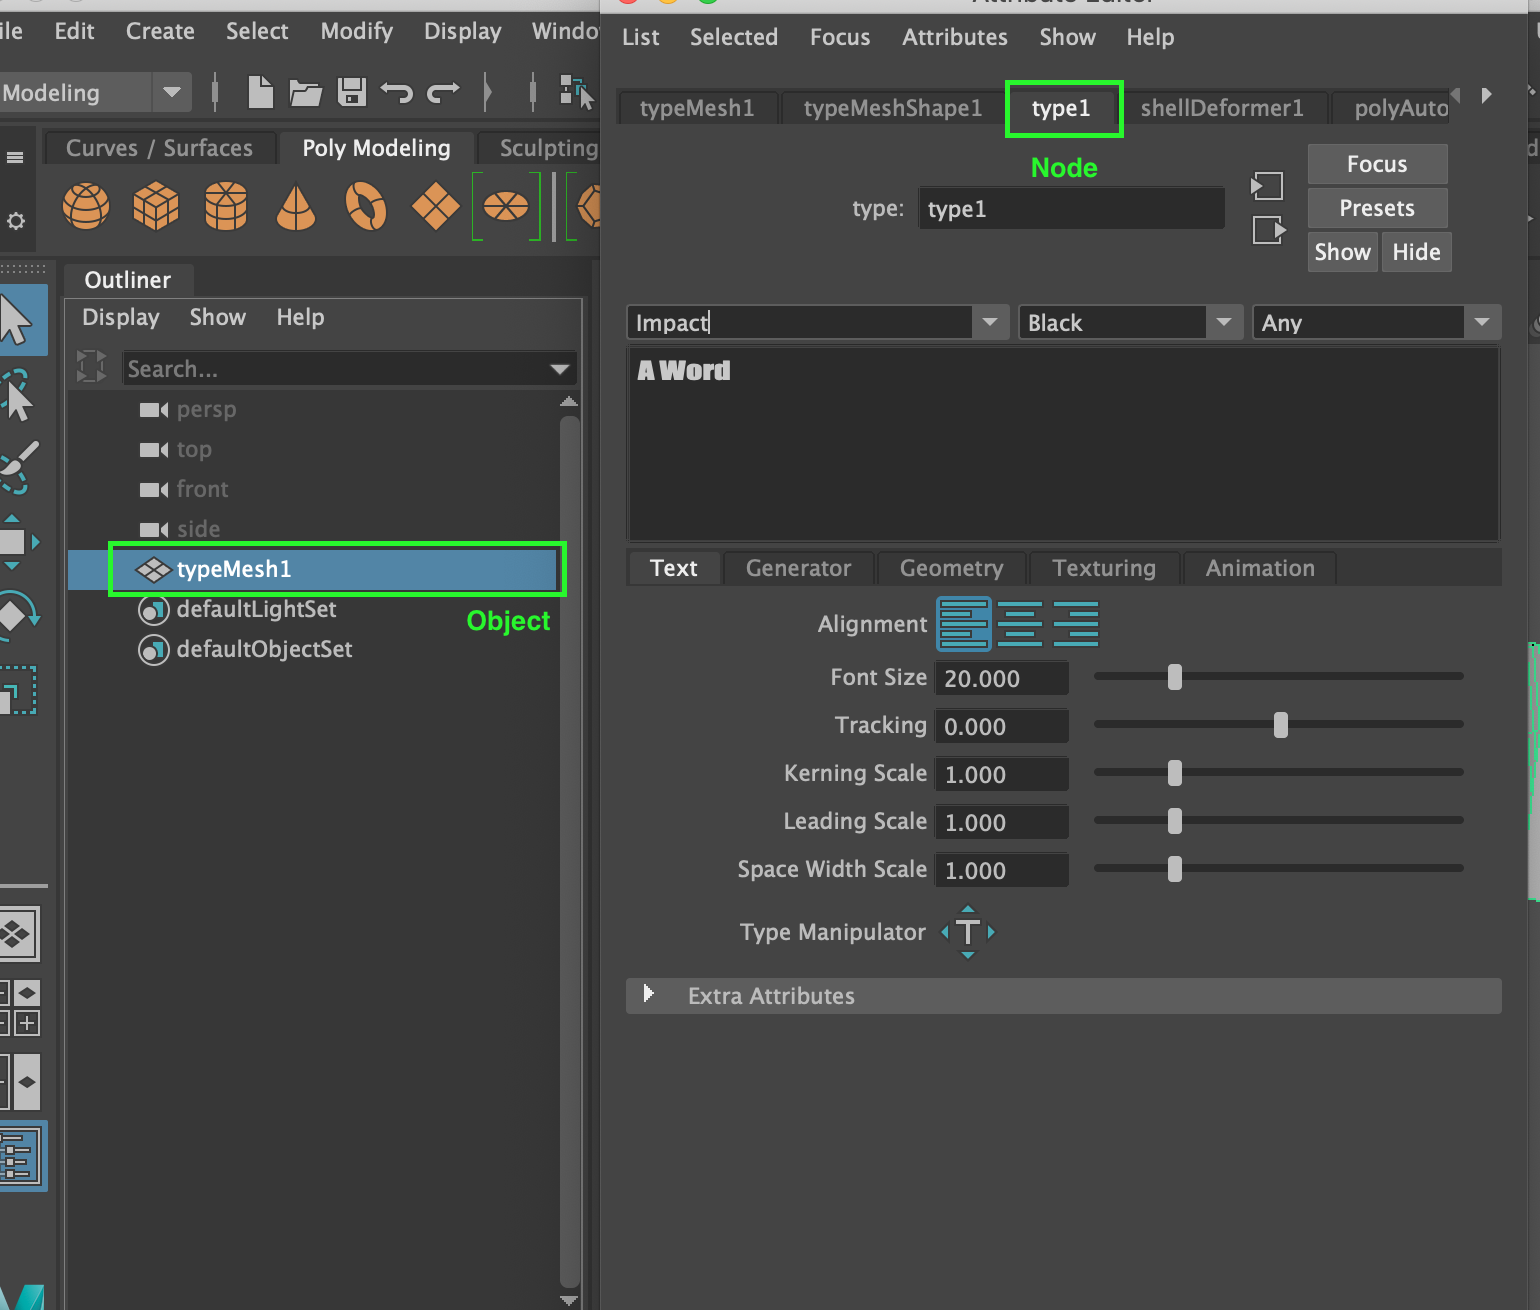Create a polygon cone from the shelf
This screenshot has width=1540, height=1310.
[x=295, y=207]
